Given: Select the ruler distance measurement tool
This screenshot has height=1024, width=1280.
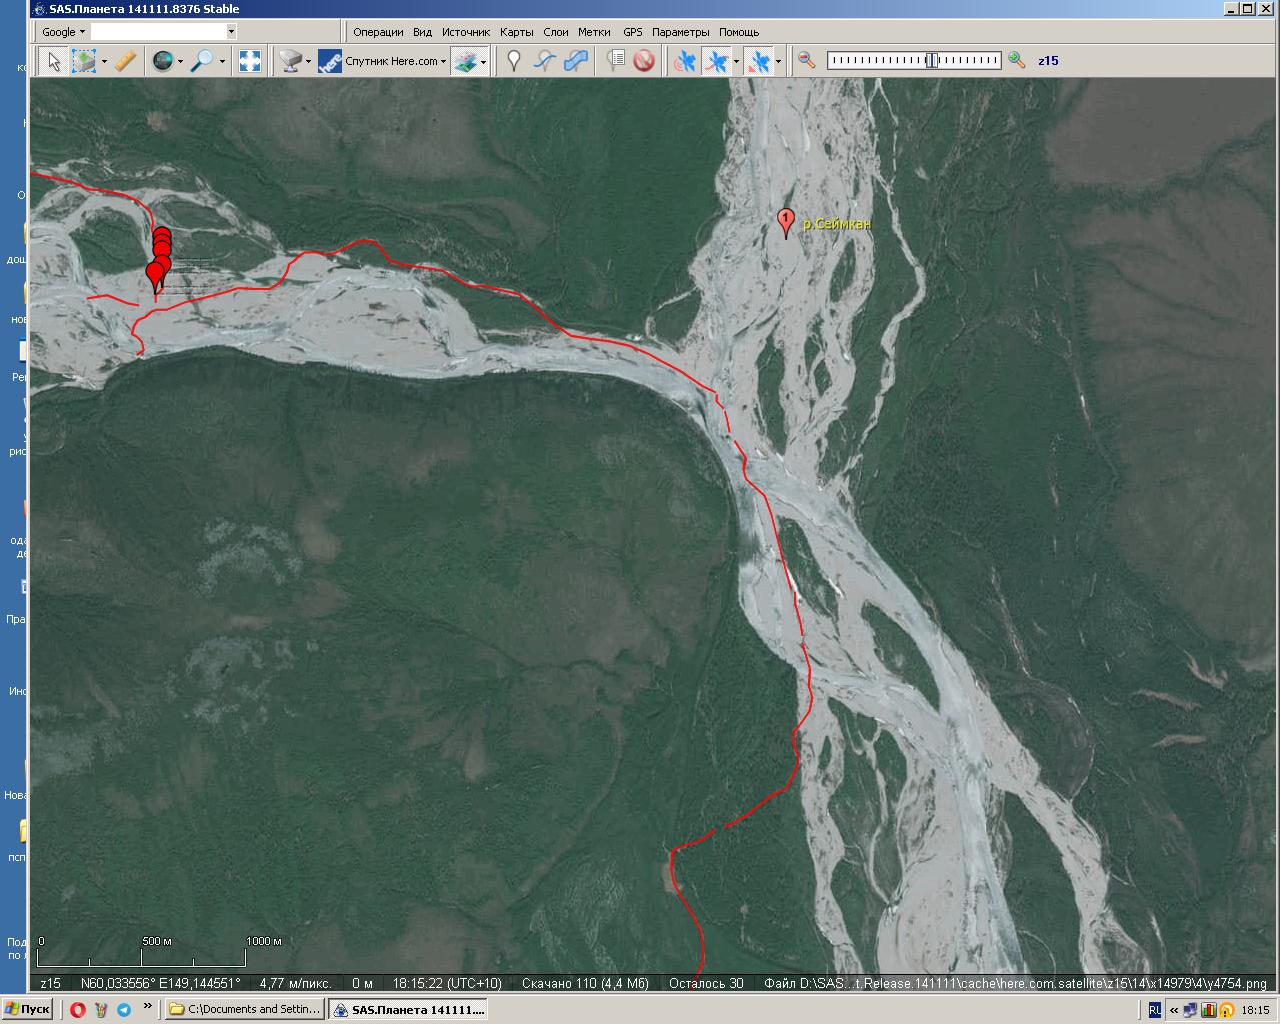Looking at the screenshot, I should 125,61.
